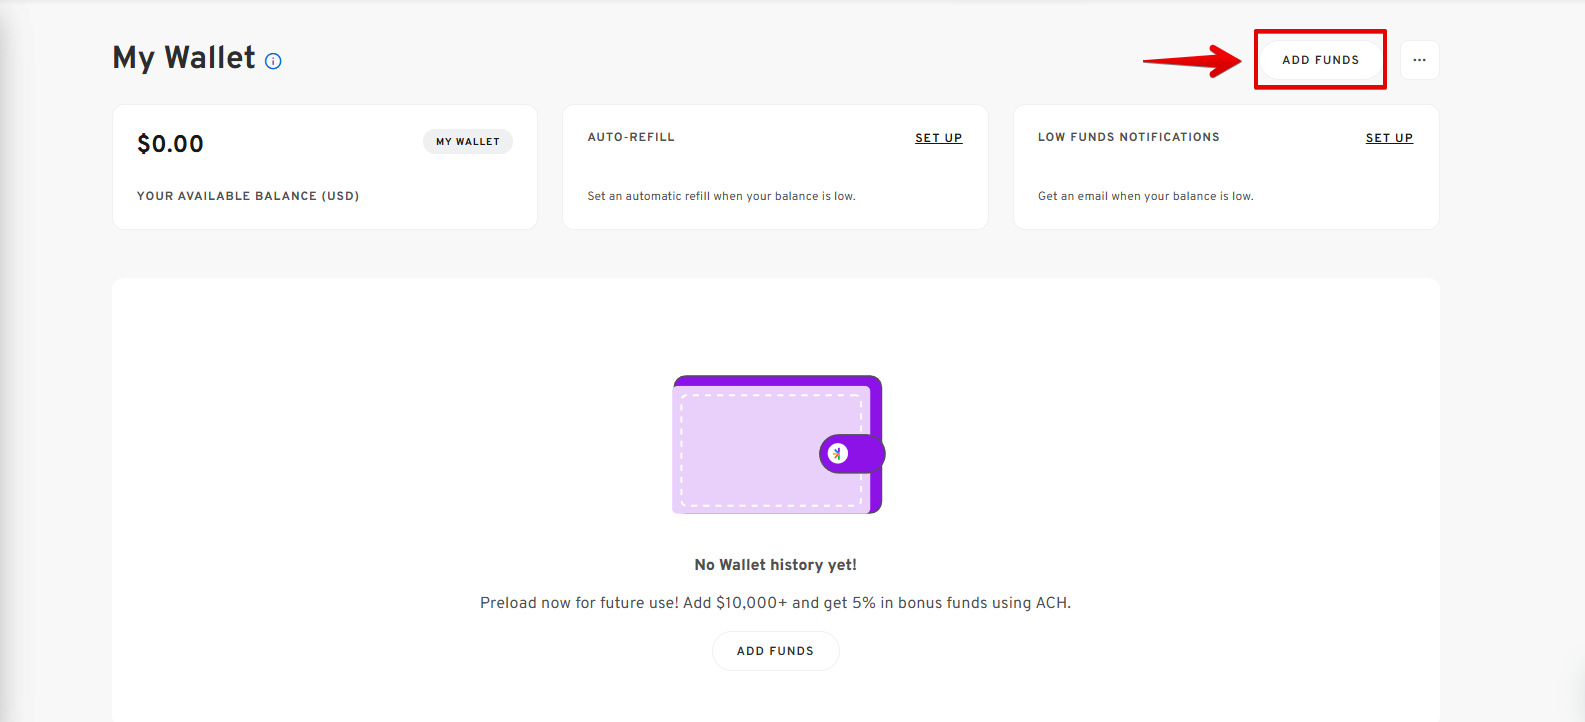Click the MY WALLET badge

[467, 142]
